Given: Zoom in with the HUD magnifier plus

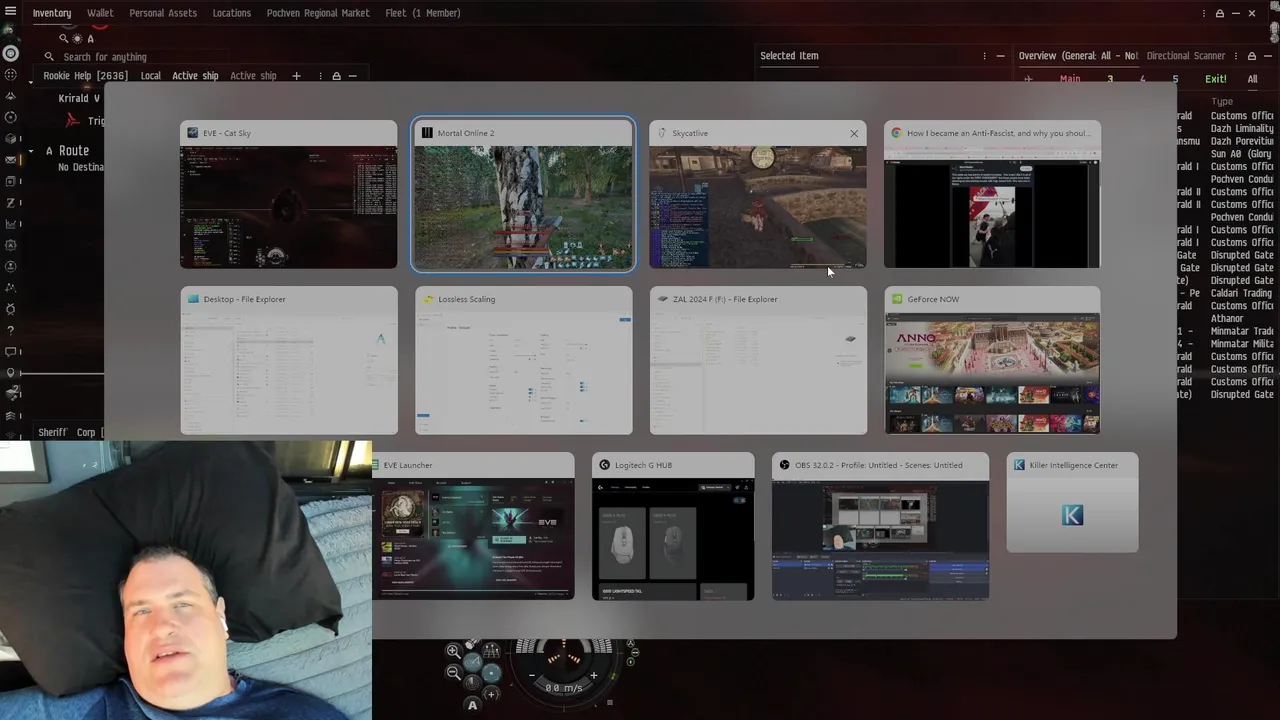Looking at the screenshot, I should [454, 651].
